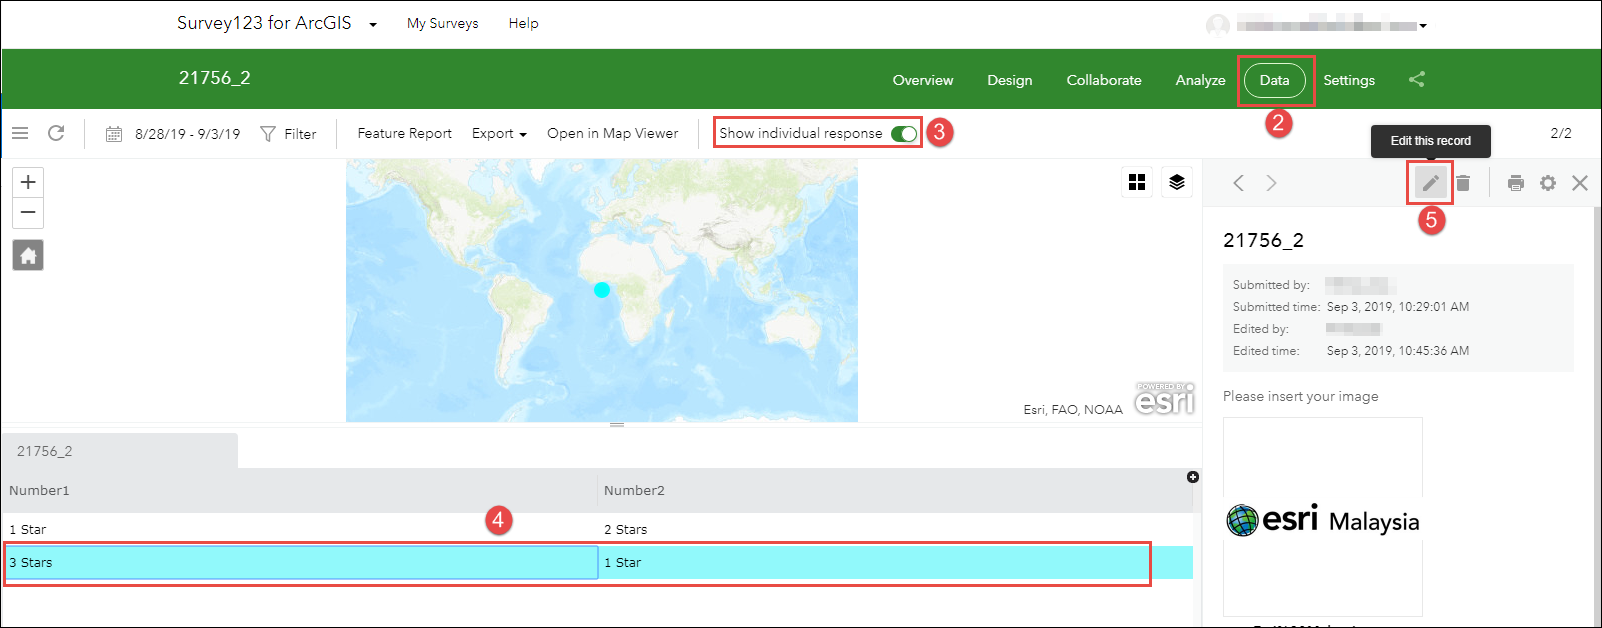Click Open in Map Viewer
Image resolution: width=1602 pixels, height=628 pixels.
click(612, 134)
